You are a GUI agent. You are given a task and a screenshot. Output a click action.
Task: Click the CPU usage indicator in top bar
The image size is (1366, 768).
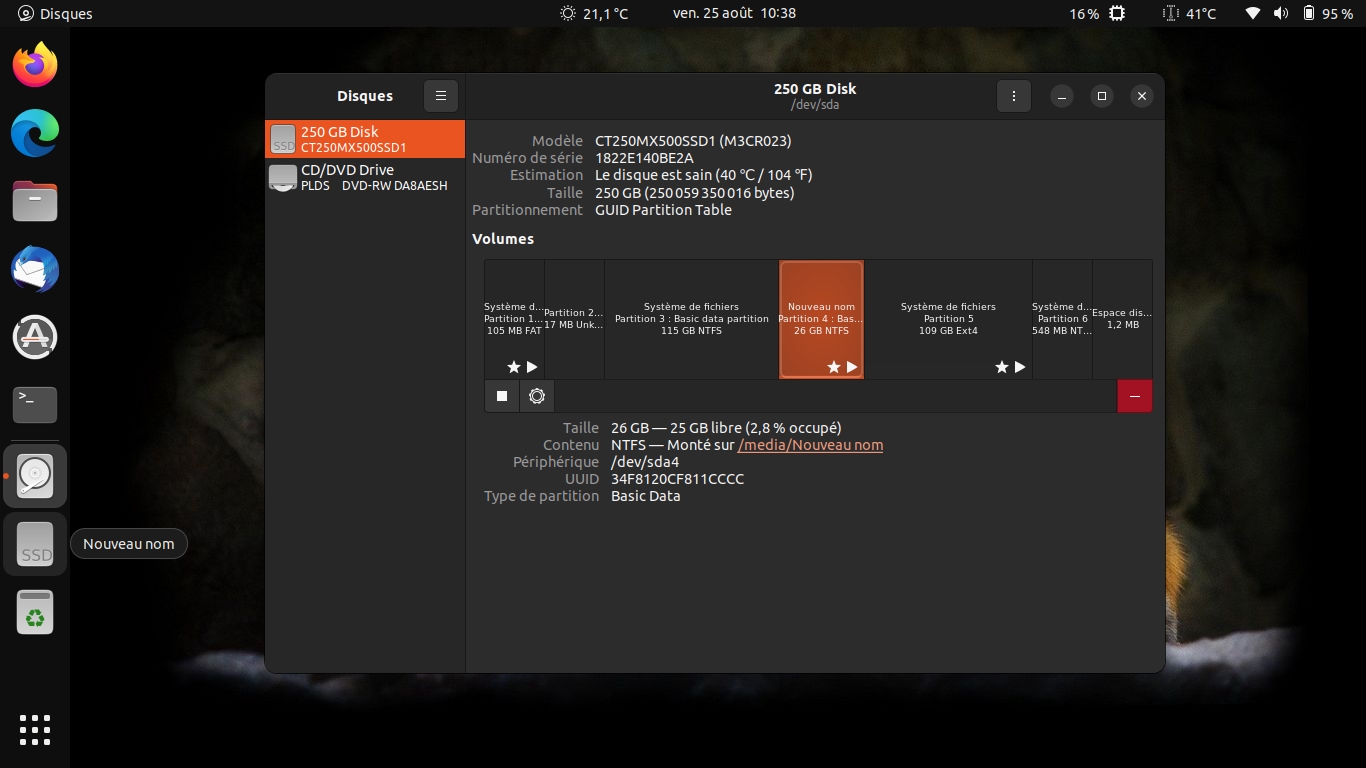[1097, 13]
